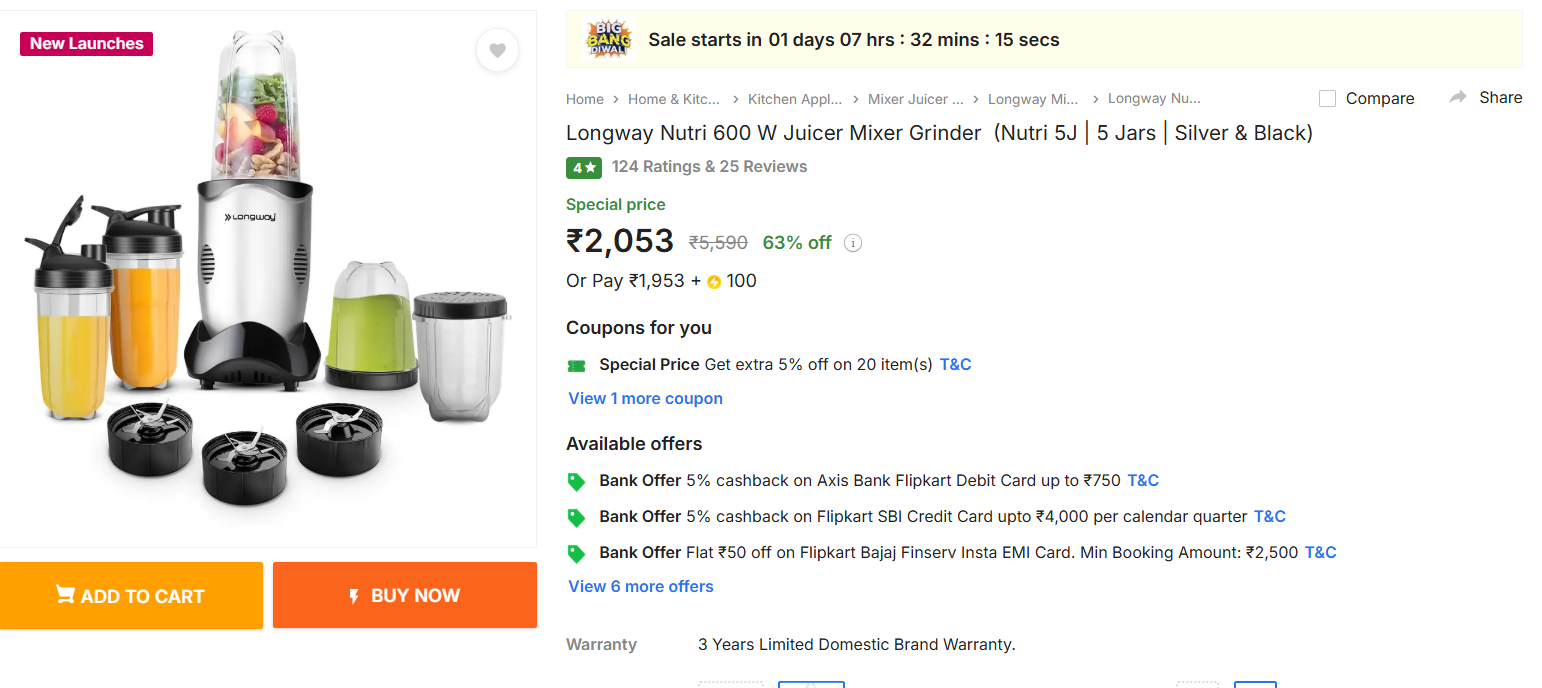
Task: Open the Mixer Juicer breadcrumb
Action: [x=915, y=99]
